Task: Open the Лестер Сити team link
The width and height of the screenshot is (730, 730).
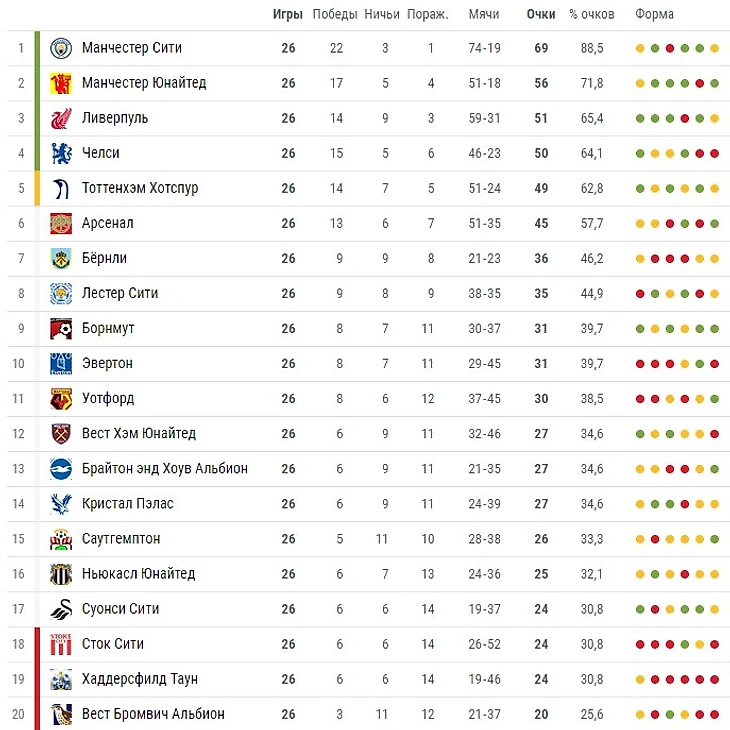Action: click(x=120, y=293)
